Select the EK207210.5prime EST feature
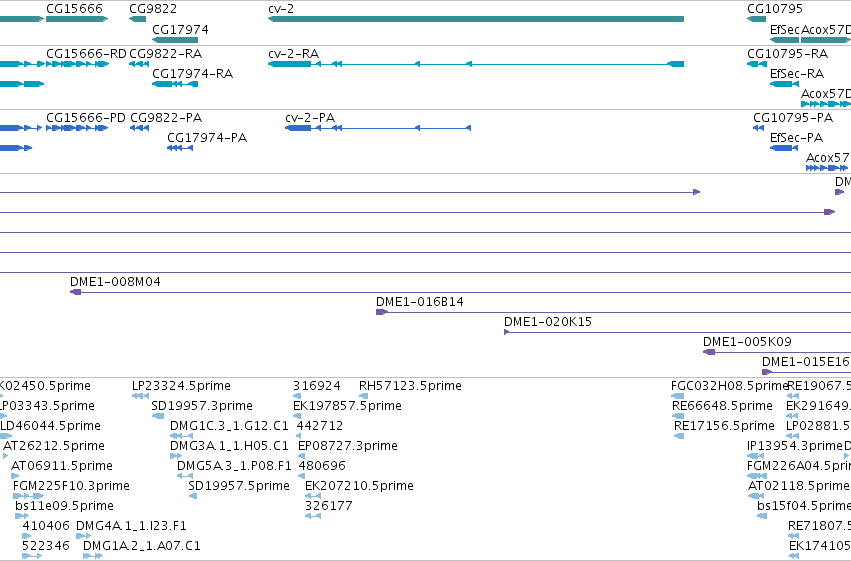 pyautogui.click(x=313, y=496)
